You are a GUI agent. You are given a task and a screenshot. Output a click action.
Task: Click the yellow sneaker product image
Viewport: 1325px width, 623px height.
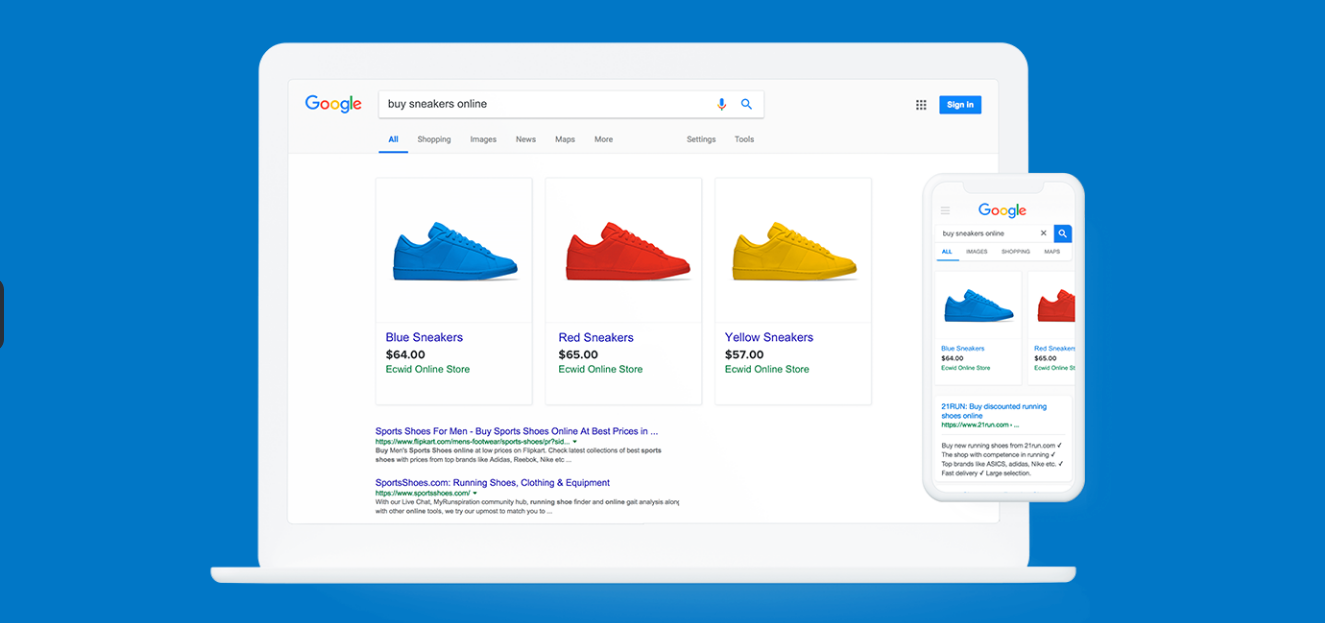[x=795, y=251]
